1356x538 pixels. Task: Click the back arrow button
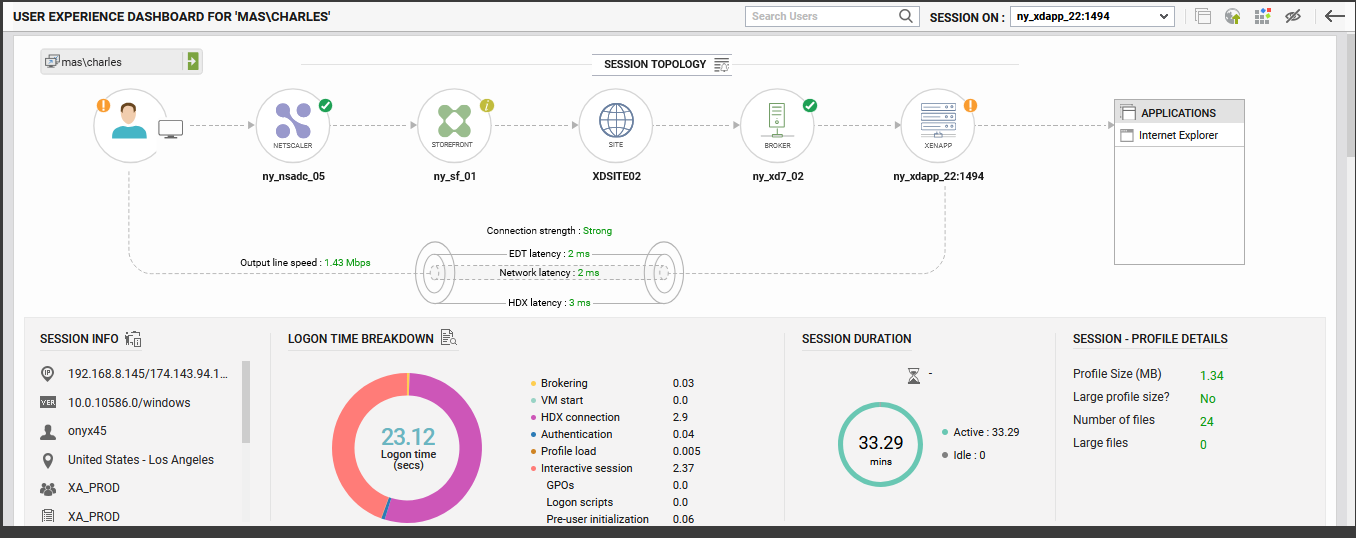coord(1334,16)
